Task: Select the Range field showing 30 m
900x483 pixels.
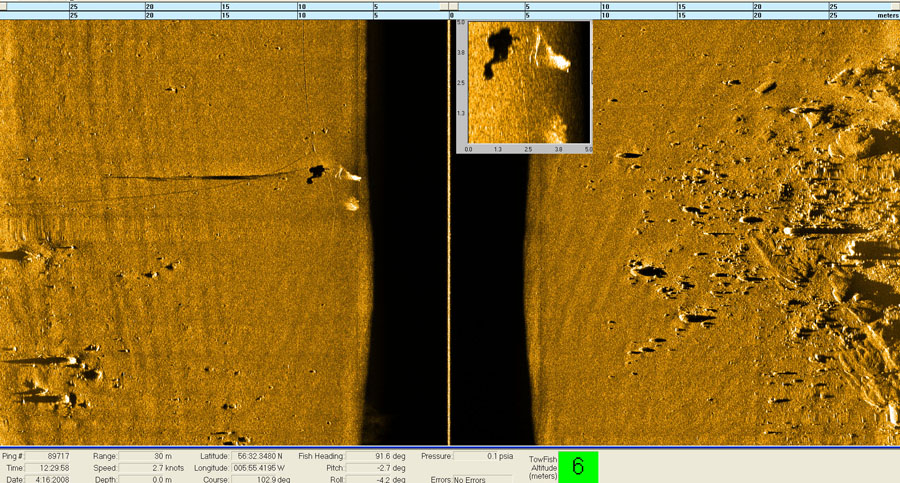Action: point(152,456)
